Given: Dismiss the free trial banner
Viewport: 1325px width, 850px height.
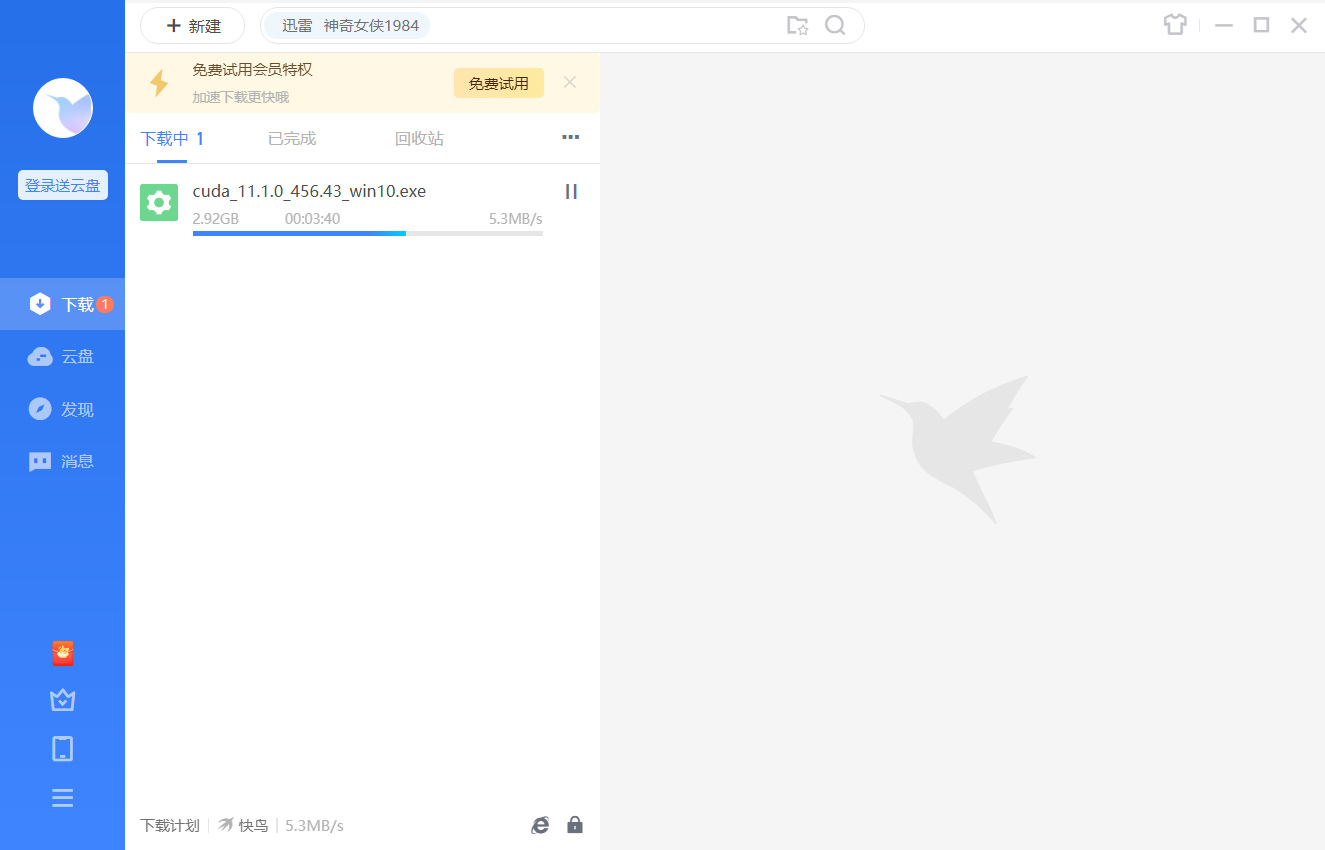Looking at the screenshot, I should [569, 82].
